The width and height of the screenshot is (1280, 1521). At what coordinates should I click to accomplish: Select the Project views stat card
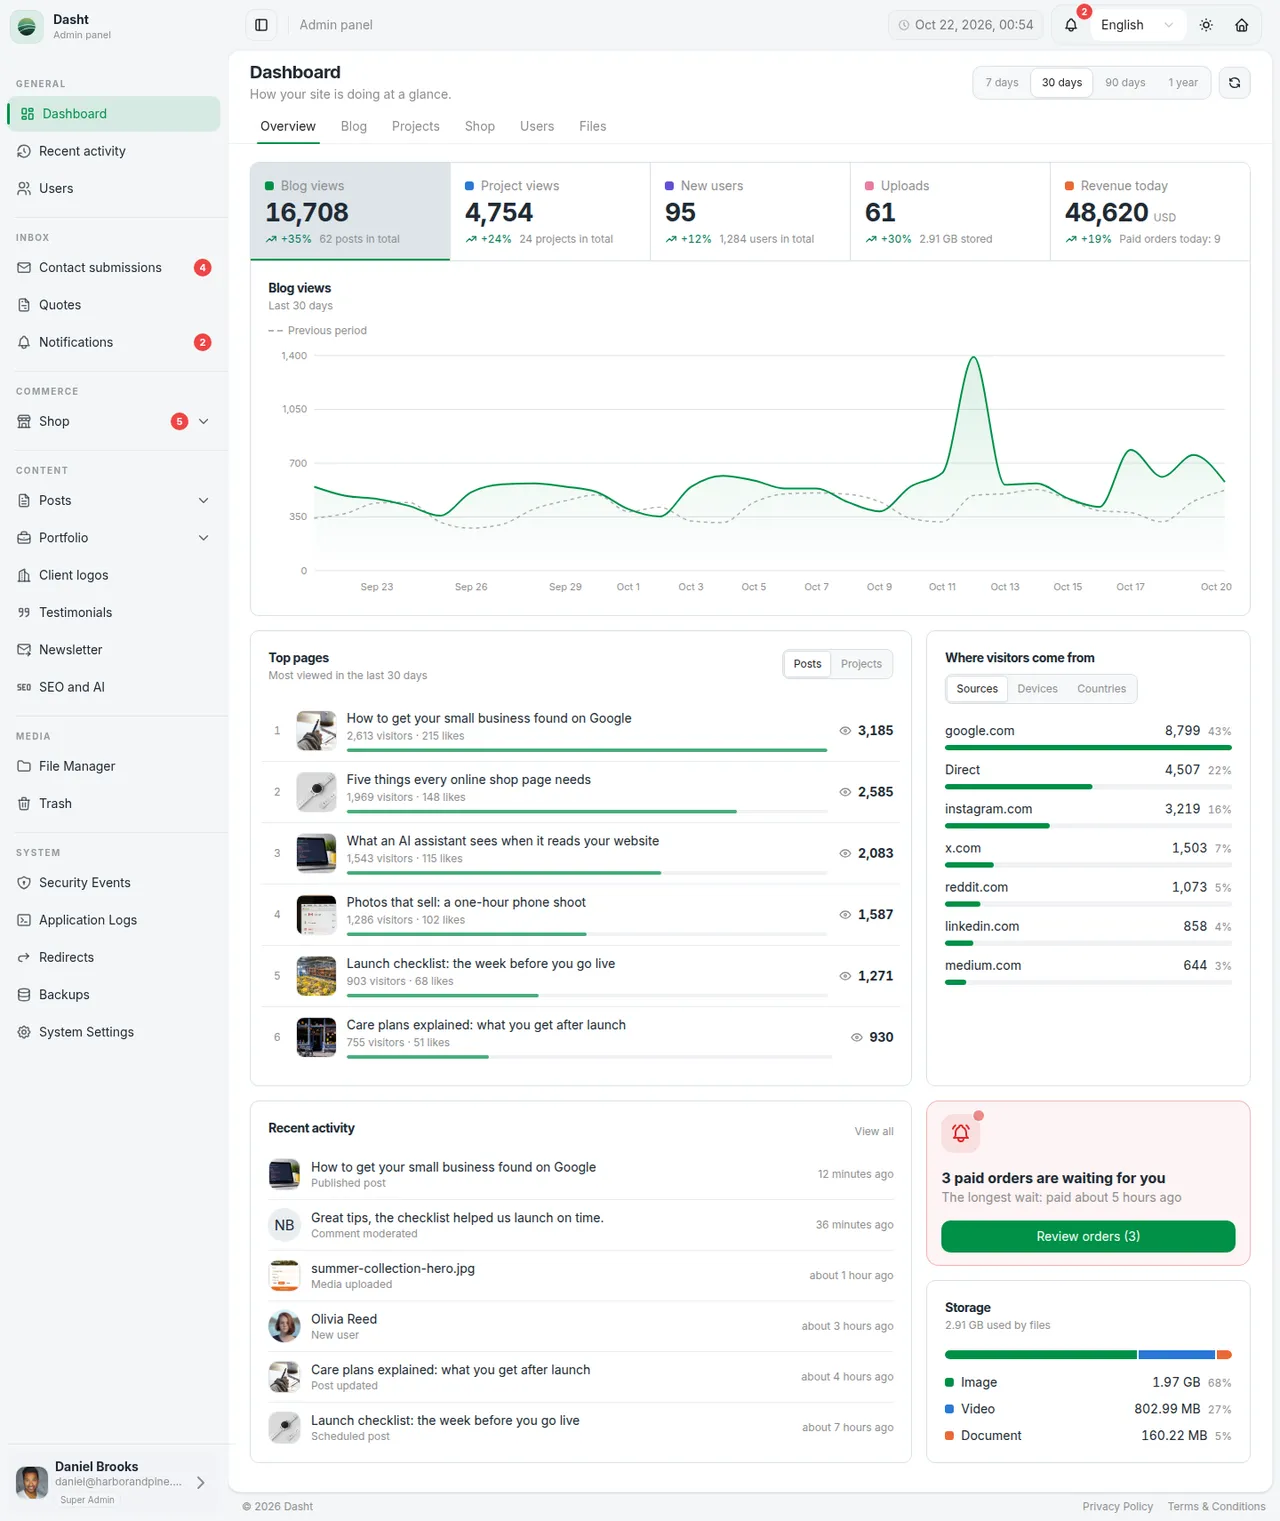click(550, 212)
